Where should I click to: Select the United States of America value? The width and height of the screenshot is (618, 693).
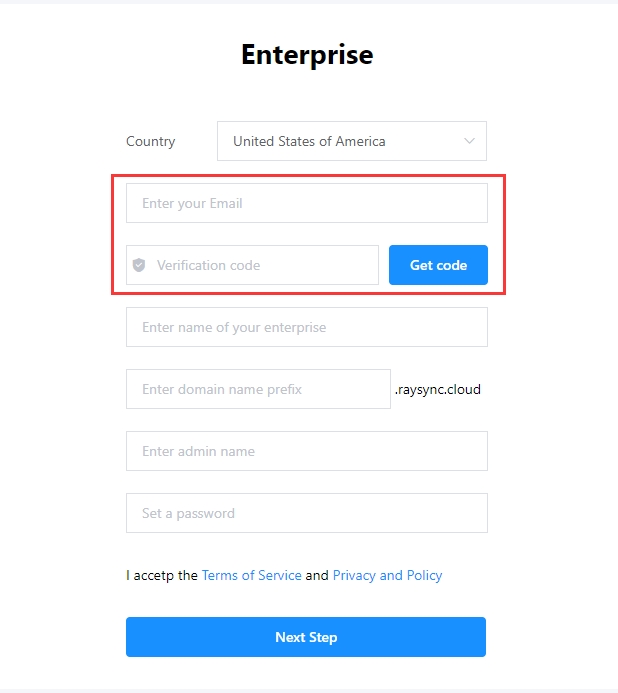[x=309, y=141]
